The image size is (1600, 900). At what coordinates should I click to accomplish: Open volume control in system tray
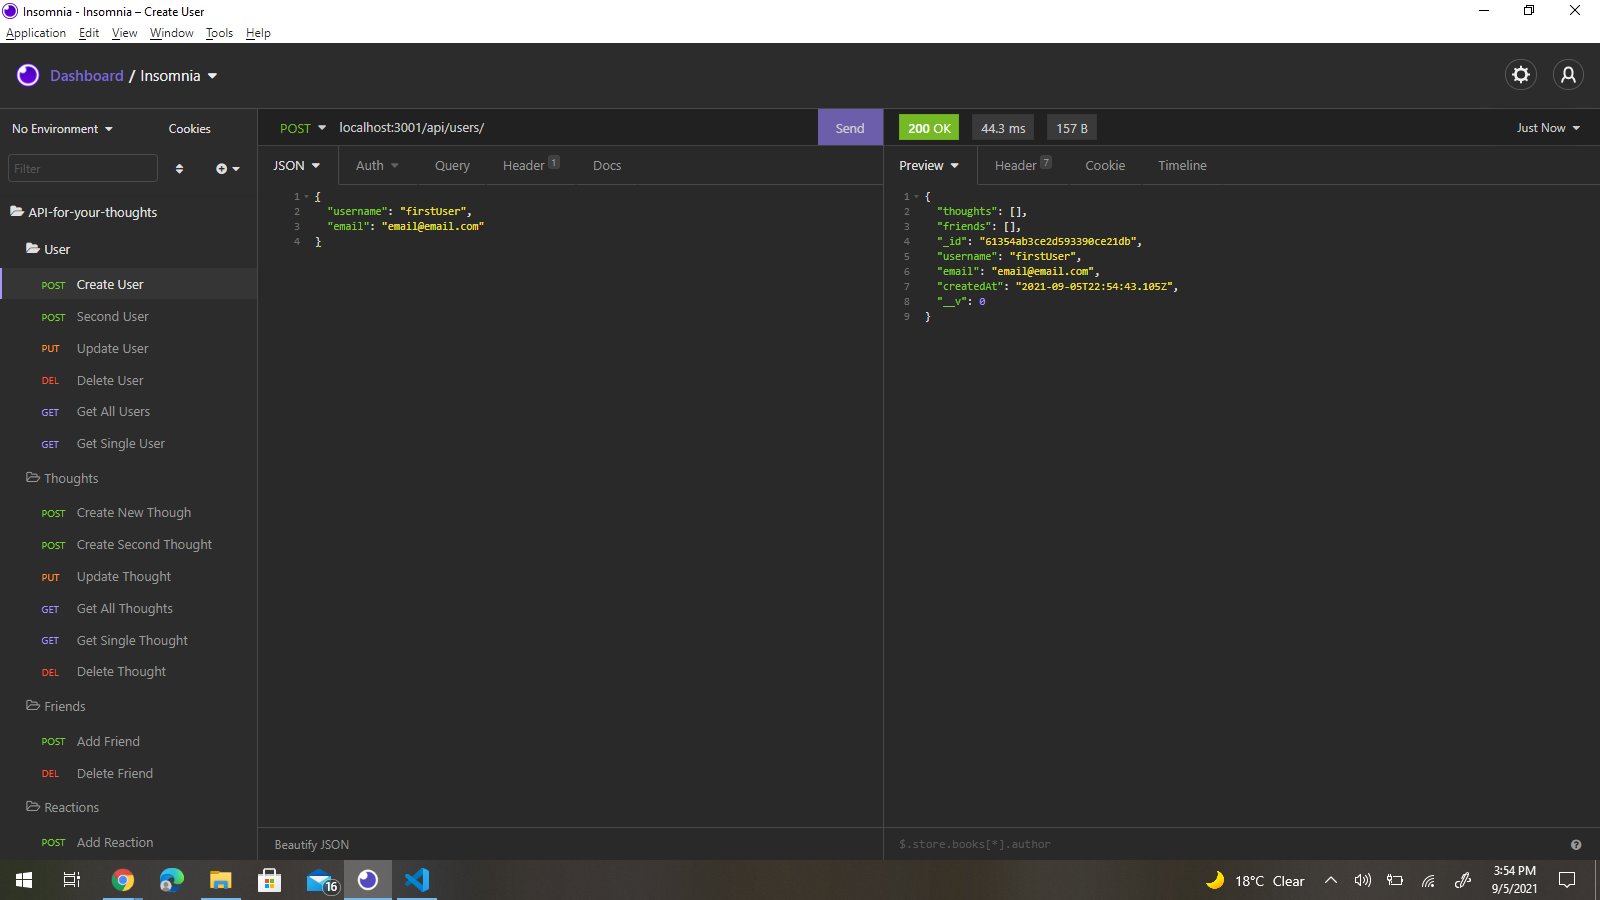(1362, 880)
